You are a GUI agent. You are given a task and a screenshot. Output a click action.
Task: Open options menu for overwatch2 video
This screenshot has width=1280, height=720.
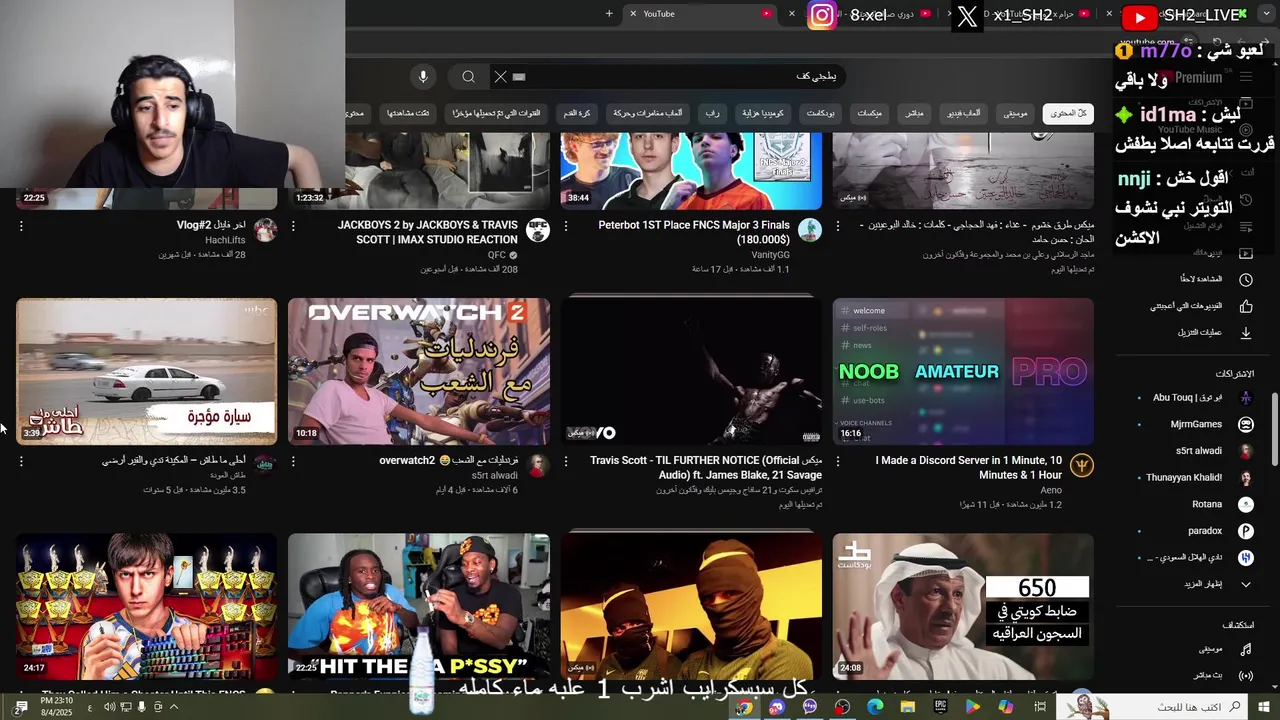[293, 461]
